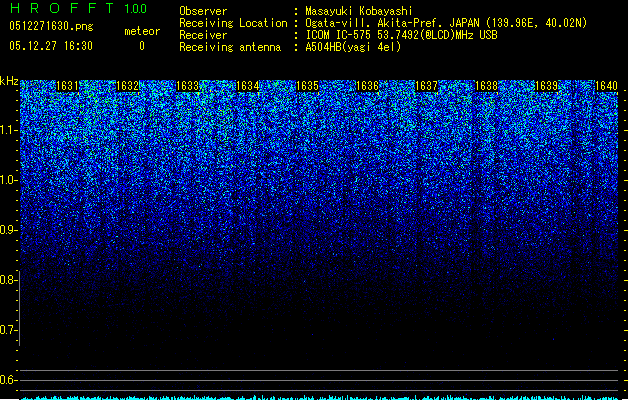Click the 1.0 frequency axis label
This screenshot has width=629, height=400.
8,180
